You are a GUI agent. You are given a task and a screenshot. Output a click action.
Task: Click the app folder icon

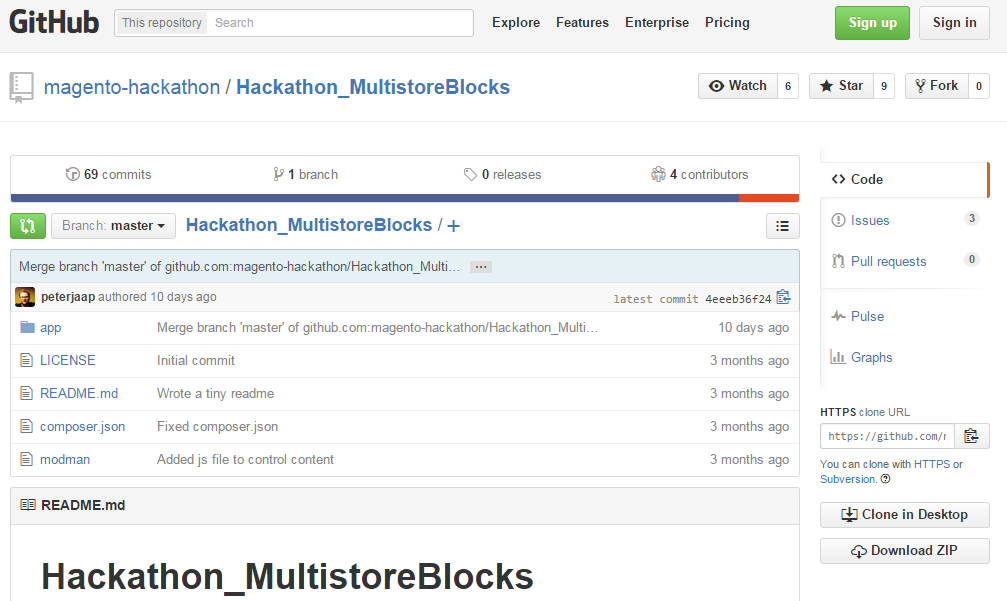point(27,327)
